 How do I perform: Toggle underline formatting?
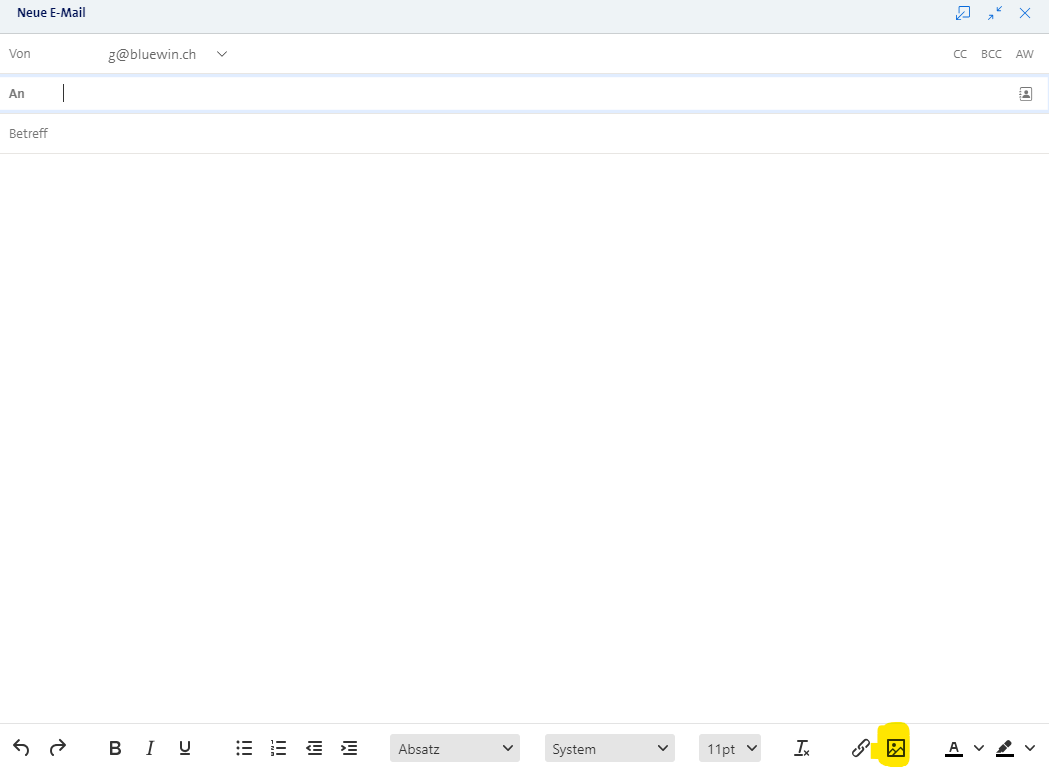tap(184, 747)
